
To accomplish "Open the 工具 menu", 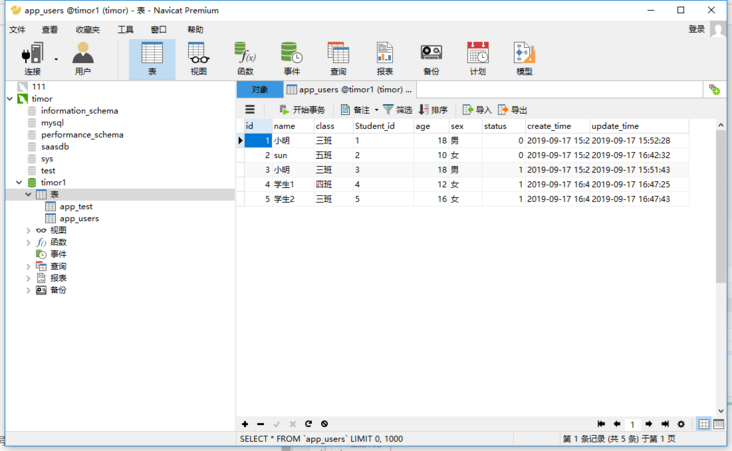I will pyautogui.click(x=126, y=30).
